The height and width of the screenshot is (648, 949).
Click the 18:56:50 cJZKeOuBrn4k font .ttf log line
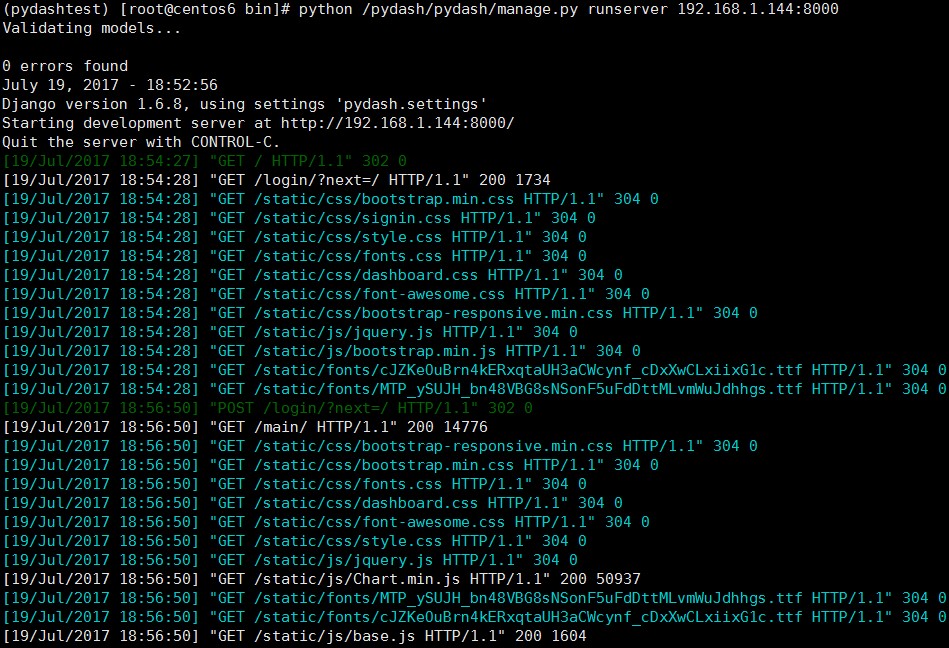tap(474, 617)
